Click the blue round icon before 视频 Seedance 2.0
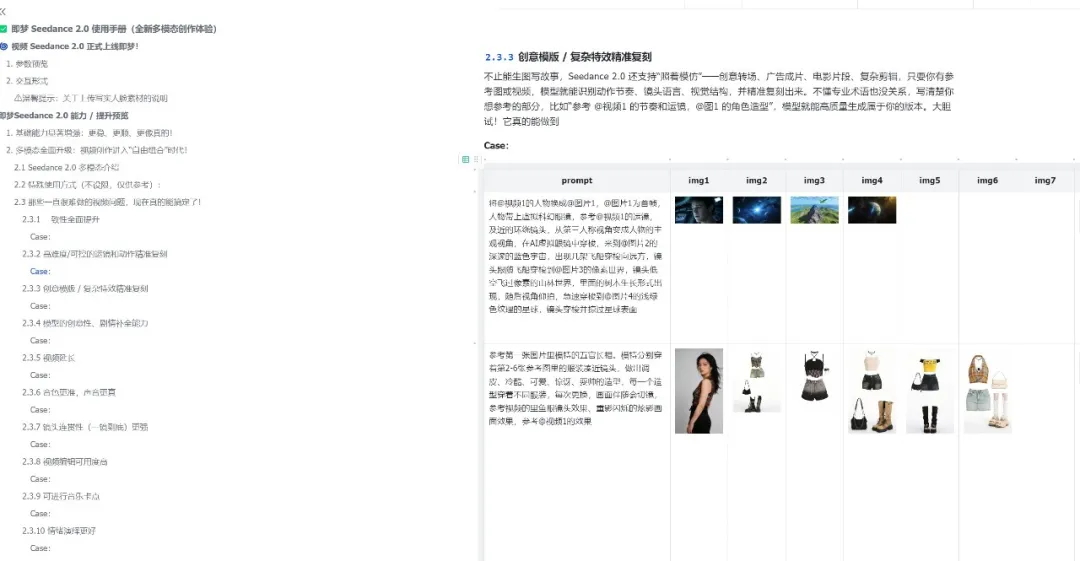The image size is (1080, 561). [x=4, y=46]
